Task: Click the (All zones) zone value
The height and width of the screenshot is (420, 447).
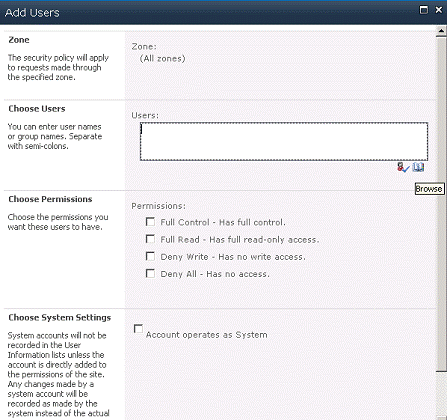Action: point(162,59)
